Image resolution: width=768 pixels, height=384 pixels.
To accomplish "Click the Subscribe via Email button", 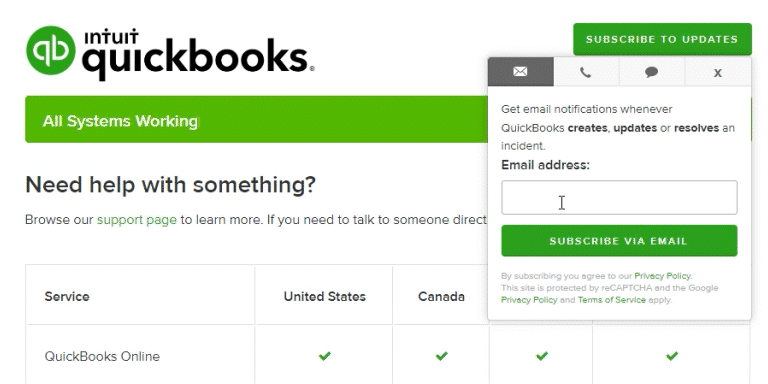I will (619, 241).
